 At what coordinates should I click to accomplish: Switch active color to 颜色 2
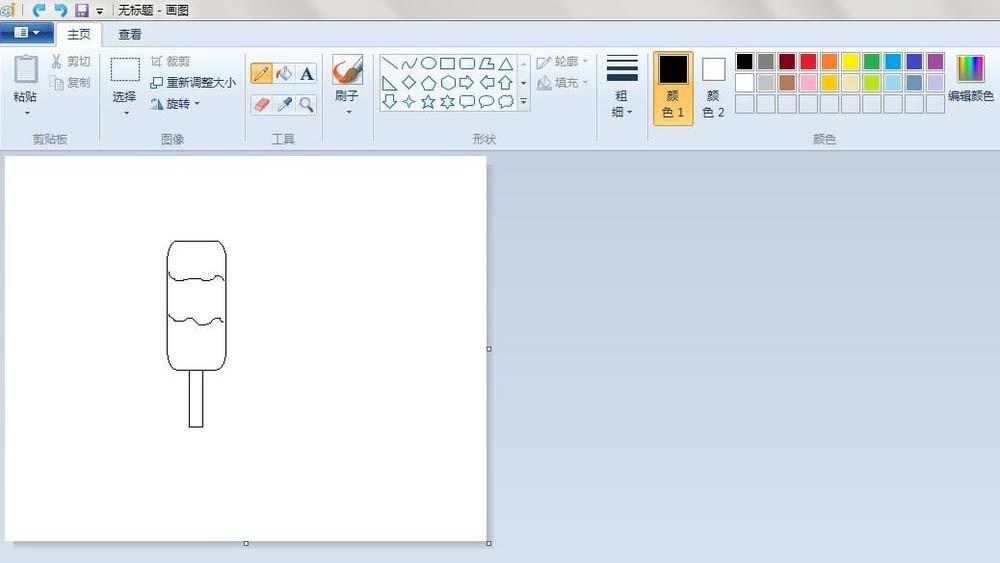pos(713,88)
